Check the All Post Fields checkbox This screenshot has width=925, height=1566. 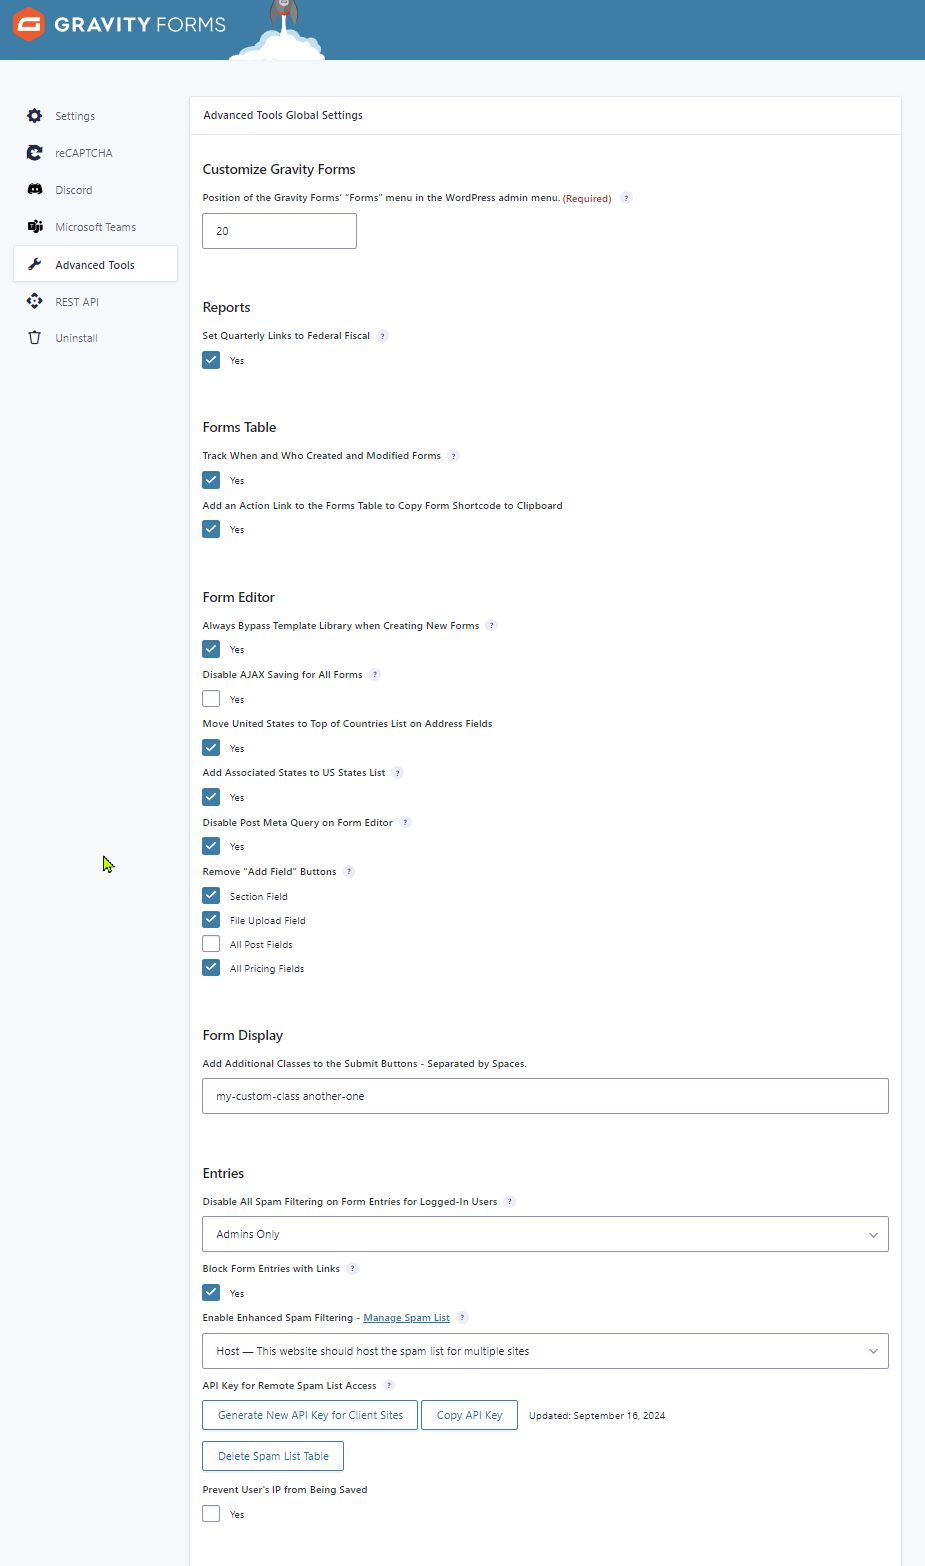point(211,944)
